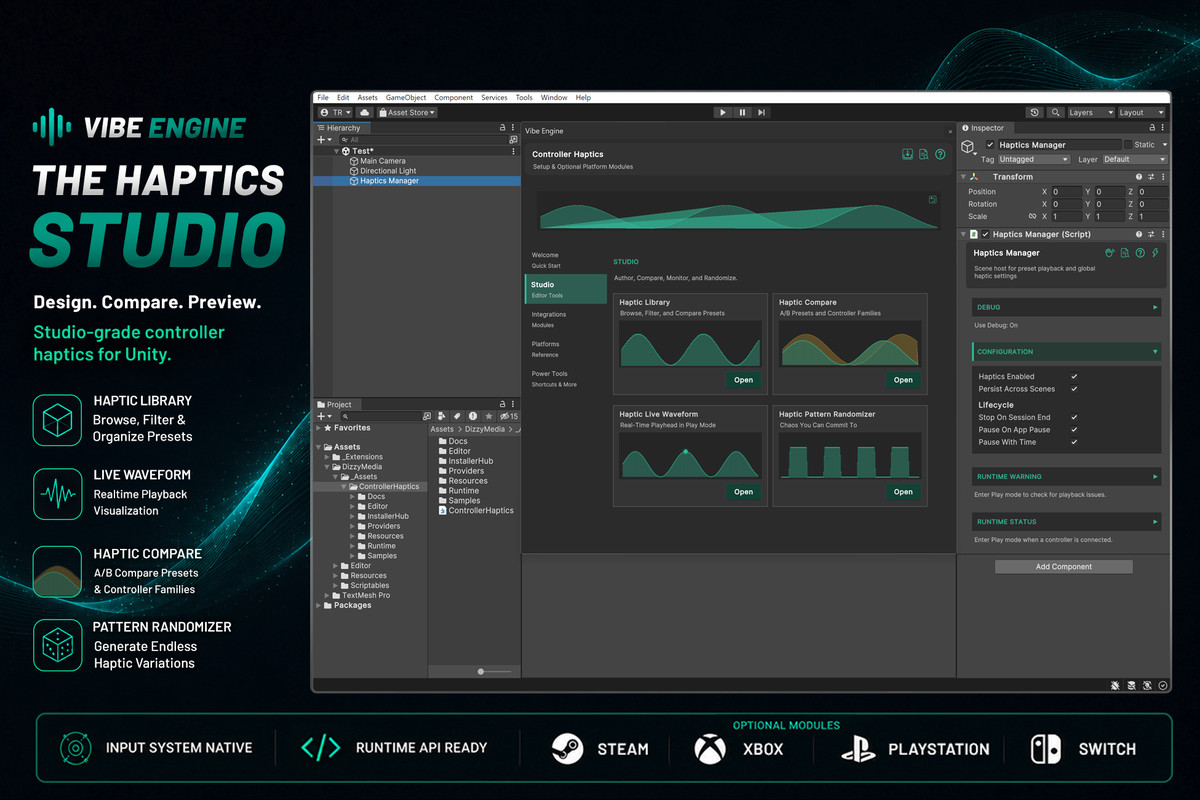Image resolution: width=1200 pixels, height=800 pixels.
Task: Expand the Packages folder in Project
Action: 320,605
